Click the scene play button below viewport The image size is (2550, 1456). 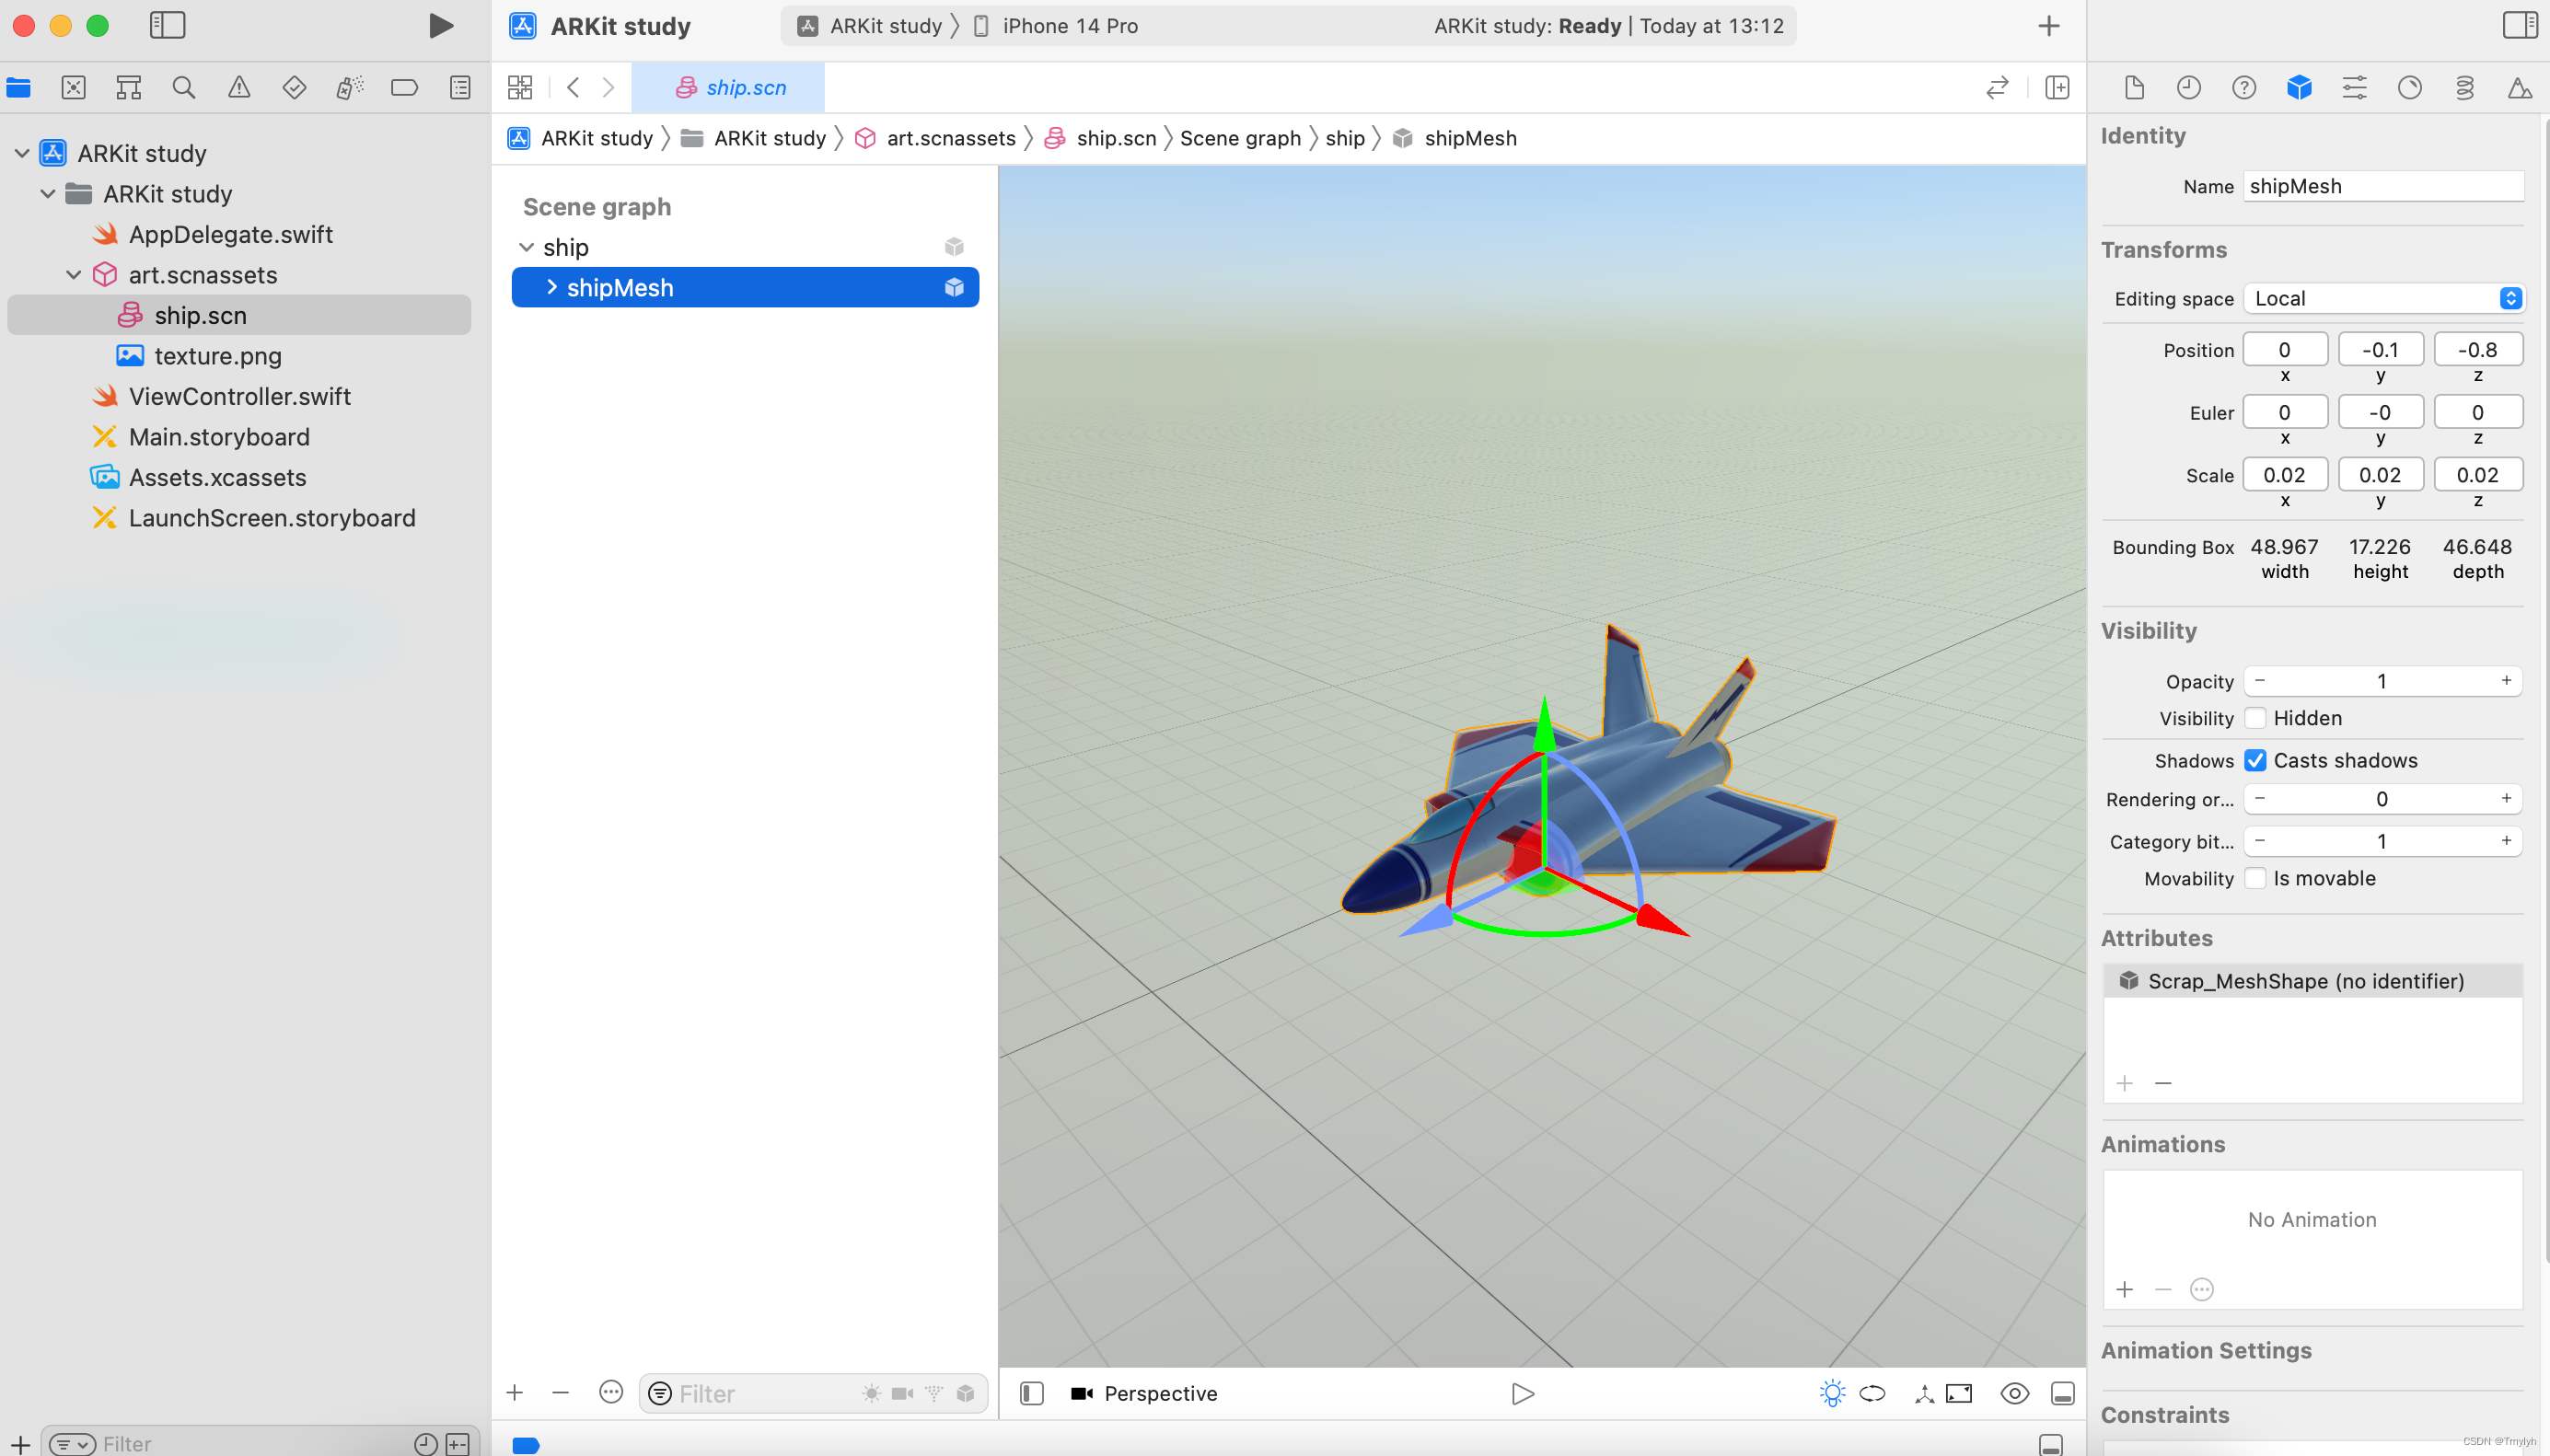click(1522, 1393)
